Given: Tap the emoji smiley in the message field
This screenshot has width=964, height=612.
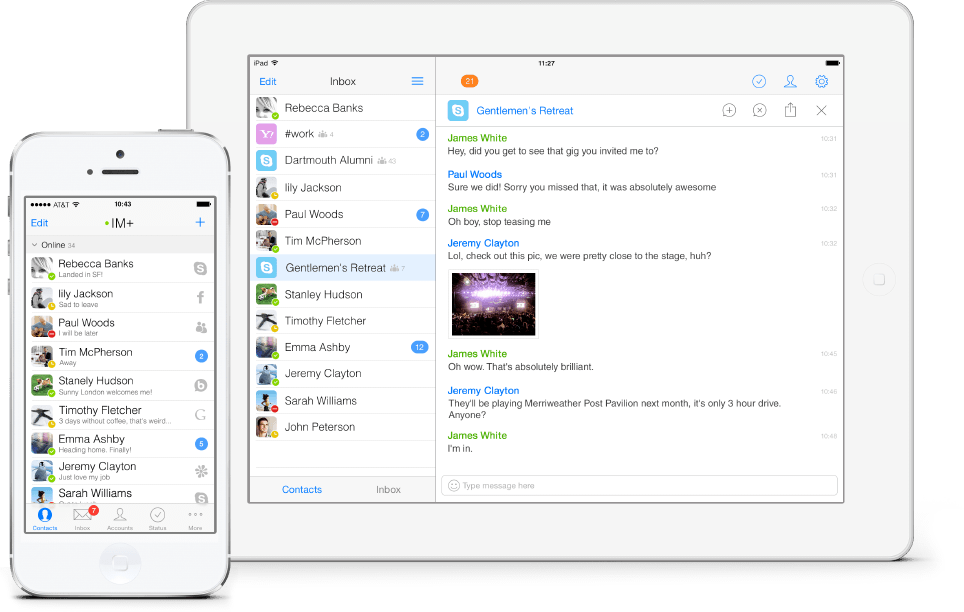Looking at the screenshot, I should [452, 485].
